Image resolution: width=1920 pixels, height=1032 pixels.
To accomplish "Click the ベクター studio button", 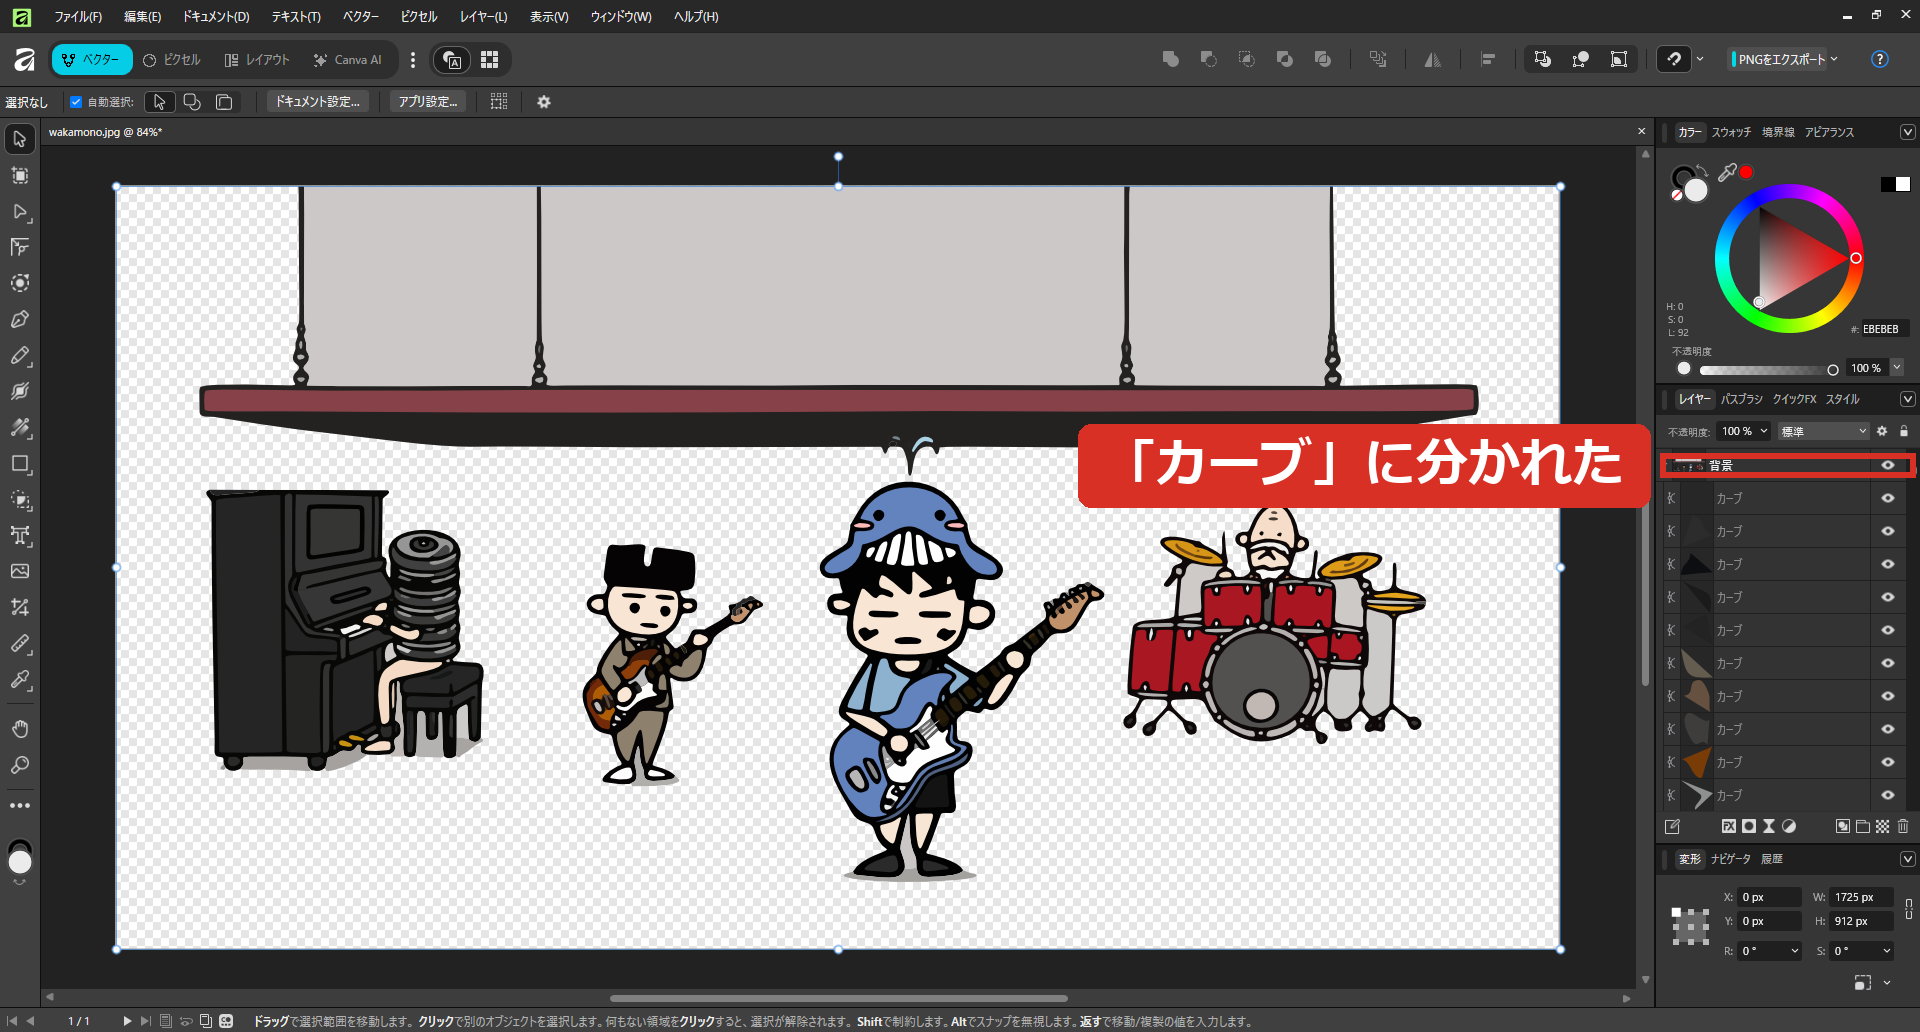I will [x=92, y=60].
